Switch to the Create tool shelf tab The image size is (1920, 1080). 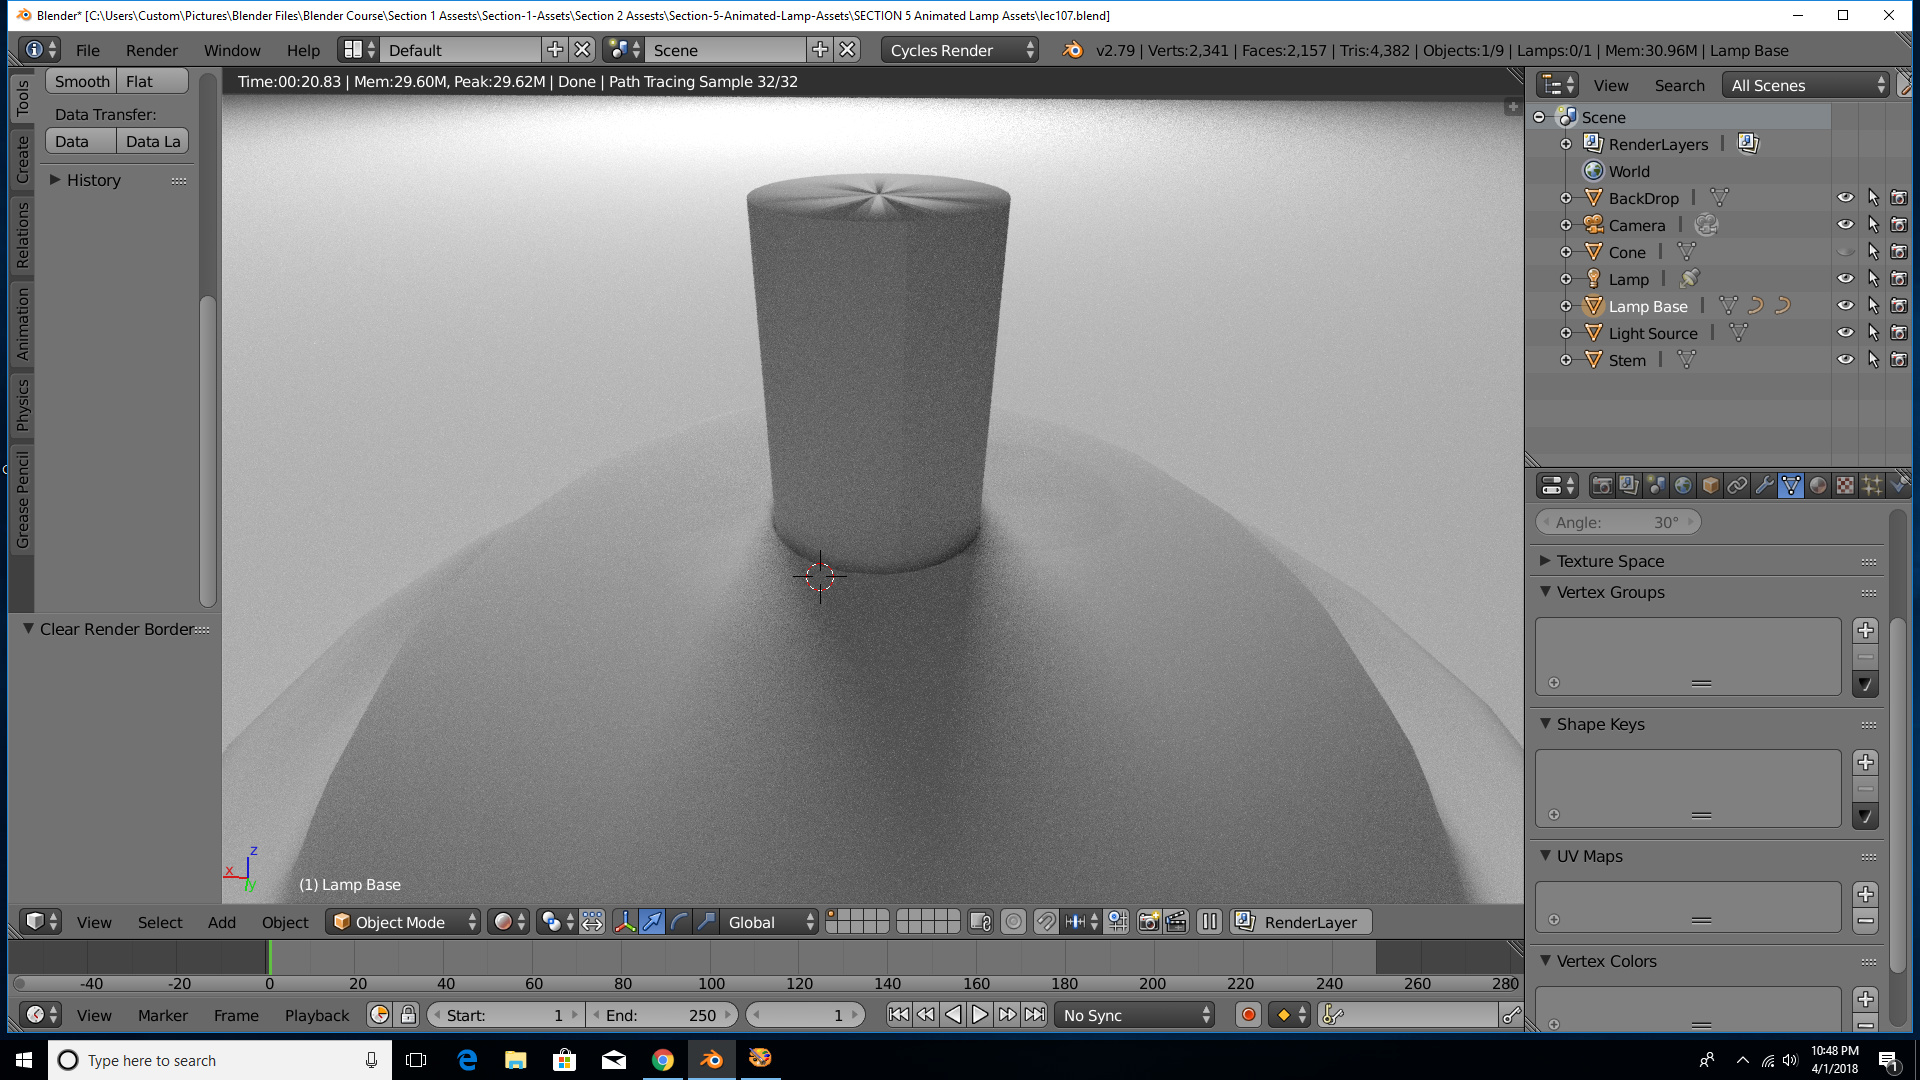coord(22,159)
